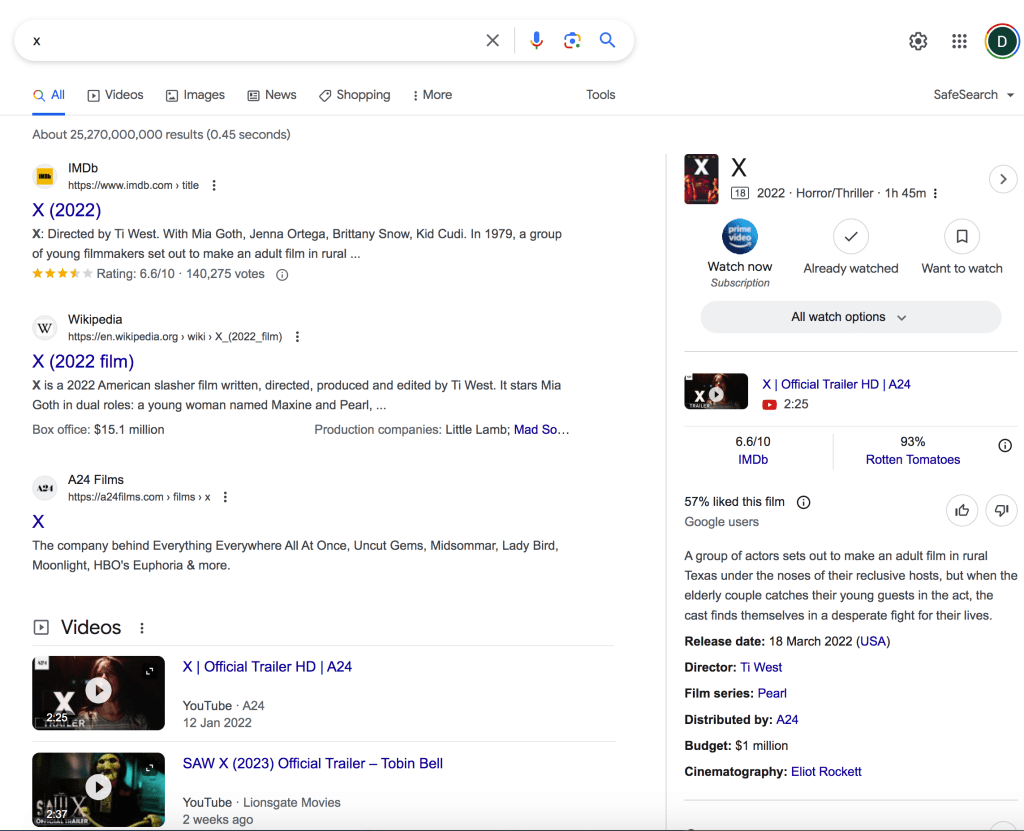Open the SafeSearch dropdown
The height and width of the screenshot is (831, 1024).
(x=973, y=94)
